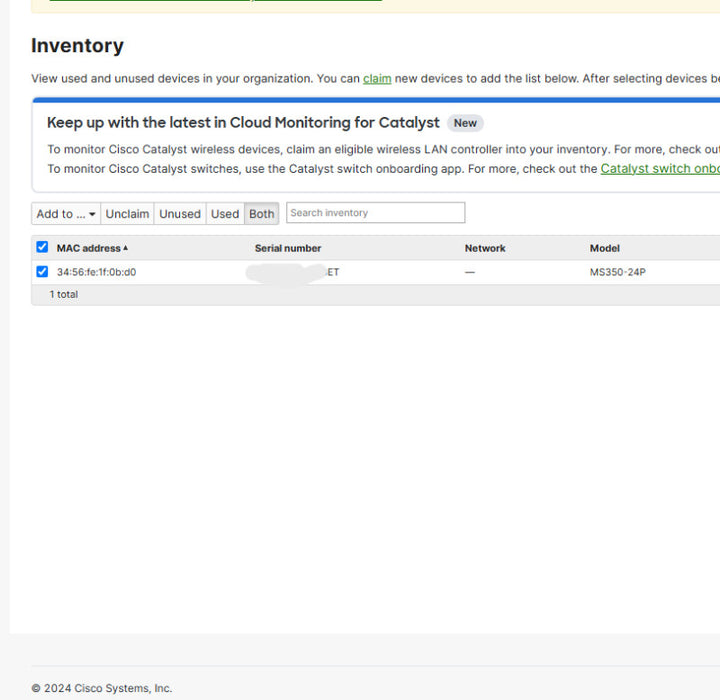The height and width of the screenshot is (700, 720).
Task: Click the 2024 Cisco Systems copyright text
Action: click(101, 688)
